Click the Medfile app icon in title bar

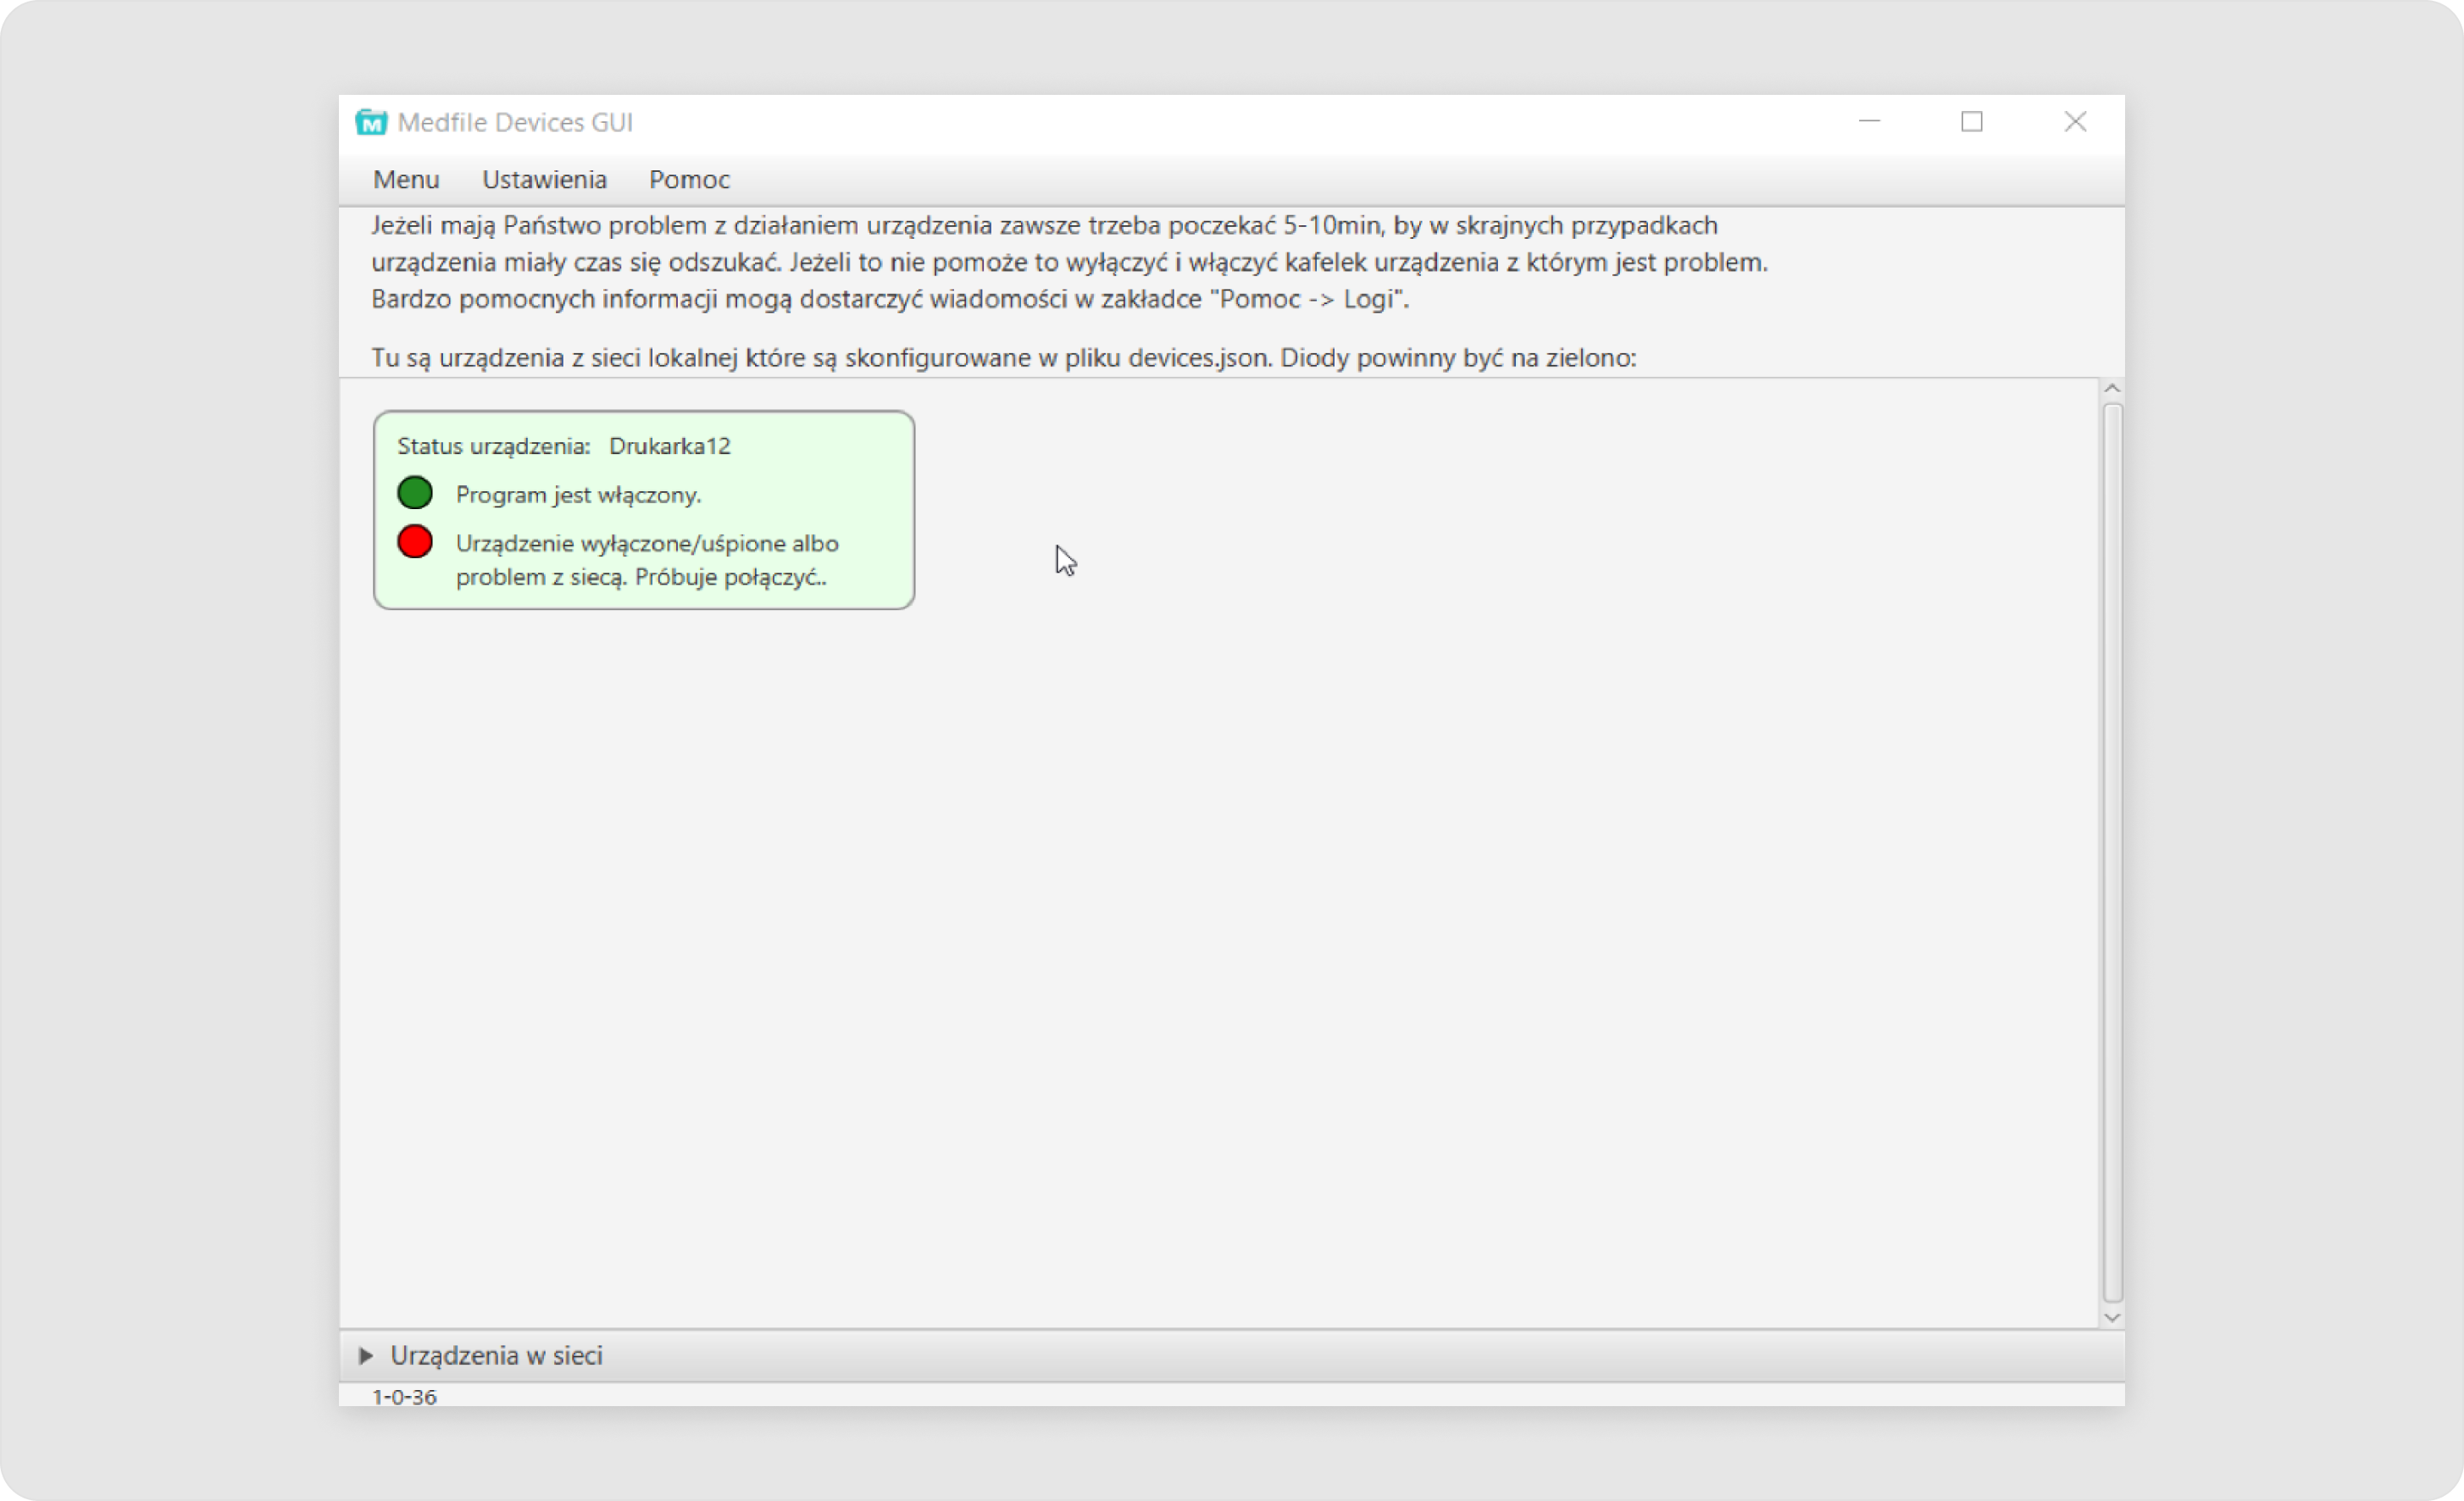coord(371,122)
